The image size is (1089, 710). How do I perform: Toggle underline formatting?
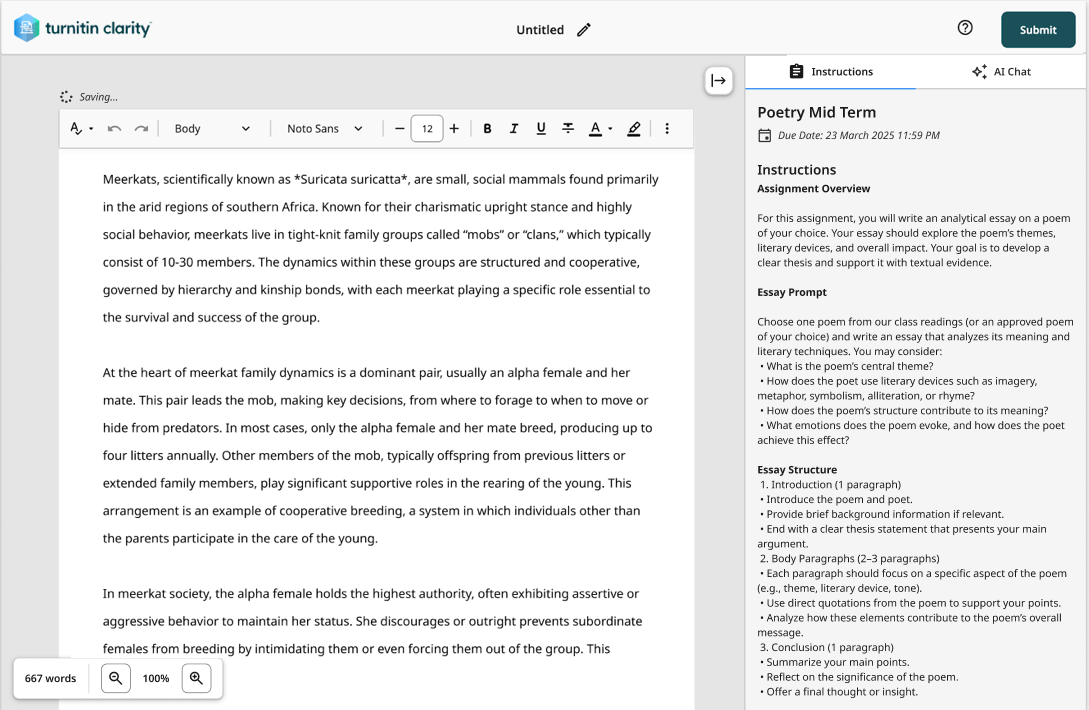click(541, 129)
